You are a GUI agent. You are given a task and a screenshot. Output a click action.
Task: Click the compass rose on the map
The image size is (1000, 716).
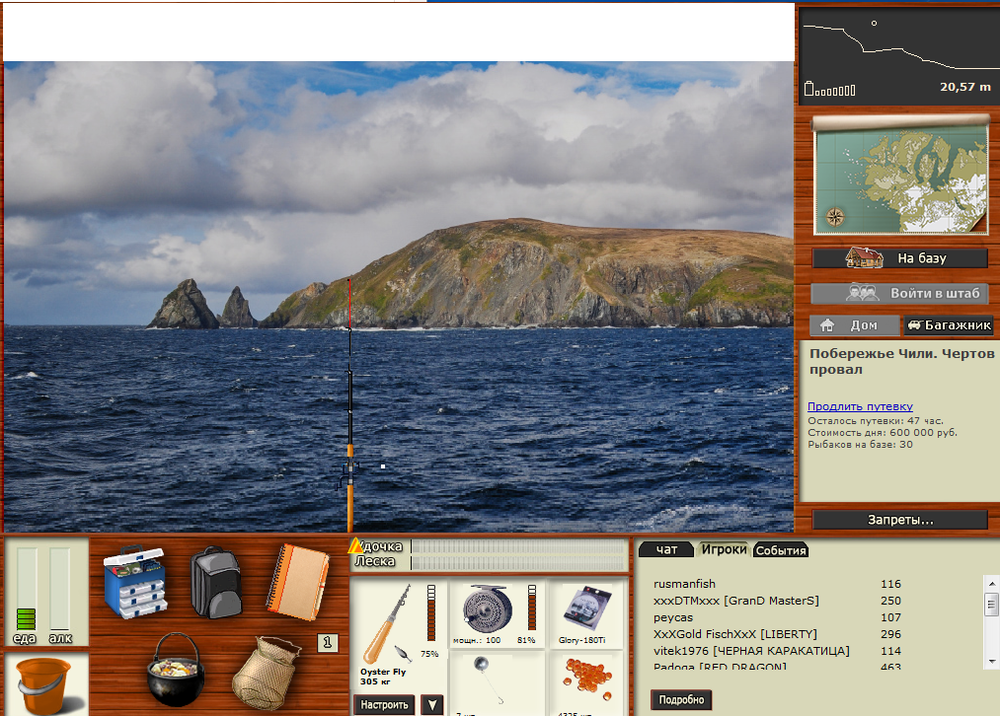click(x=835, y=217)
